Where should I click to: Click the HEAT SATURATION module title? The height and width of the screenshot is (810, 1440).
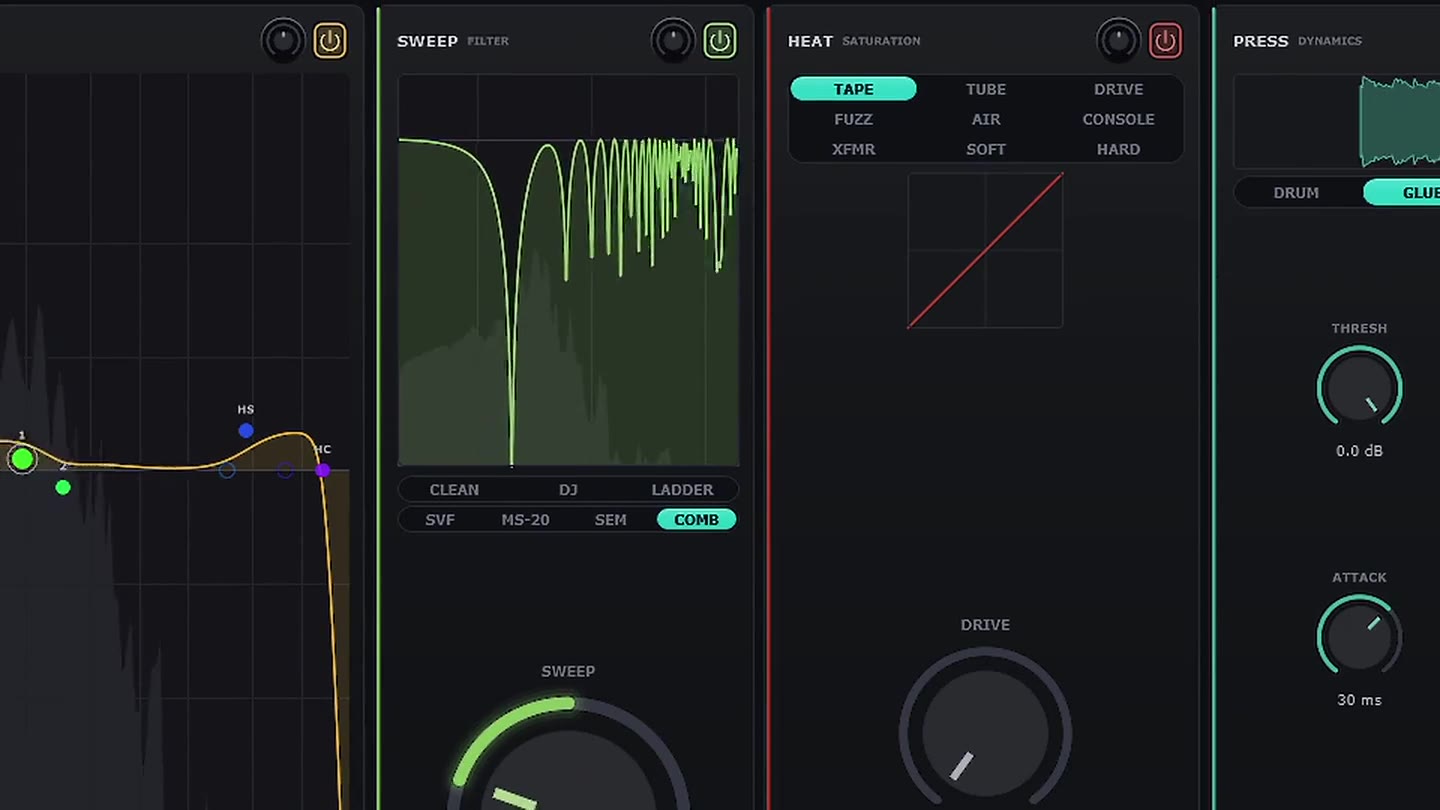(x=854, y=41)
